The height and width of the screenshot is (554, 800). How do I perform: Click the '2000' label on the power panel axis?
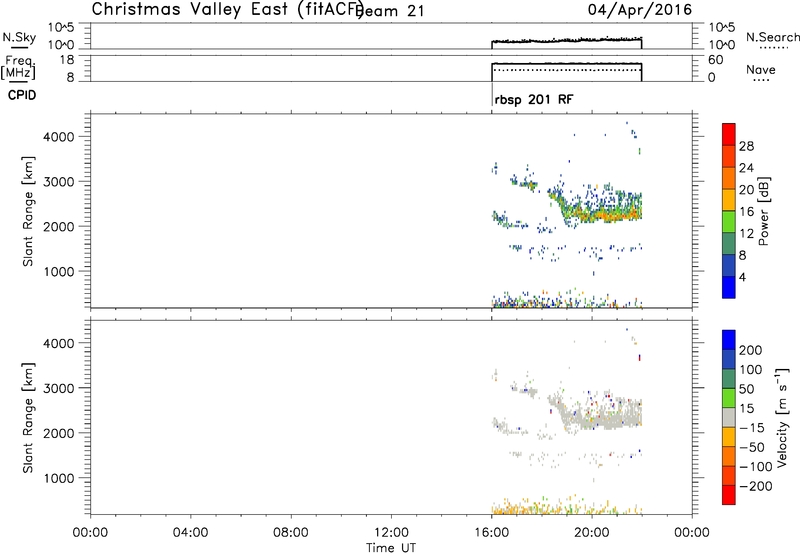[59, 226]
